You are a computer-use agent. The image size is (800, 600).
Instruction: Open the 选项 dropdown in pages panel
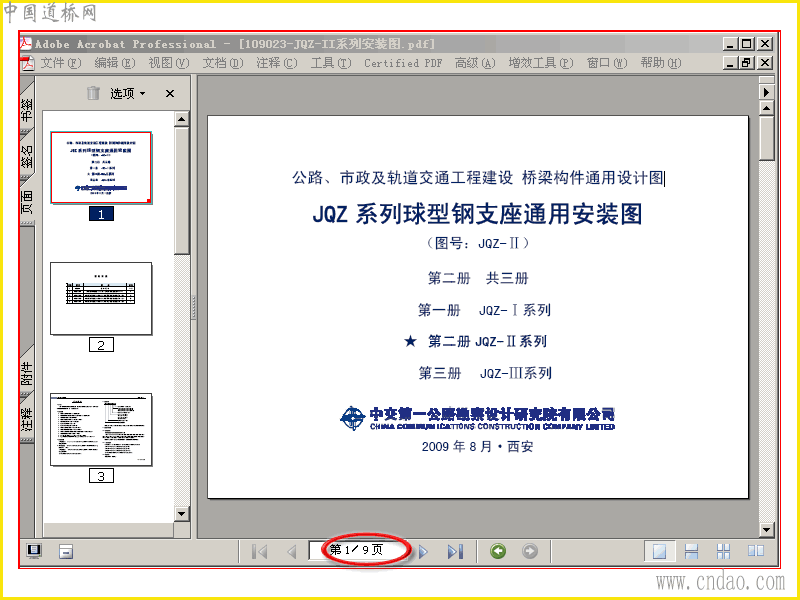[128, 93]
